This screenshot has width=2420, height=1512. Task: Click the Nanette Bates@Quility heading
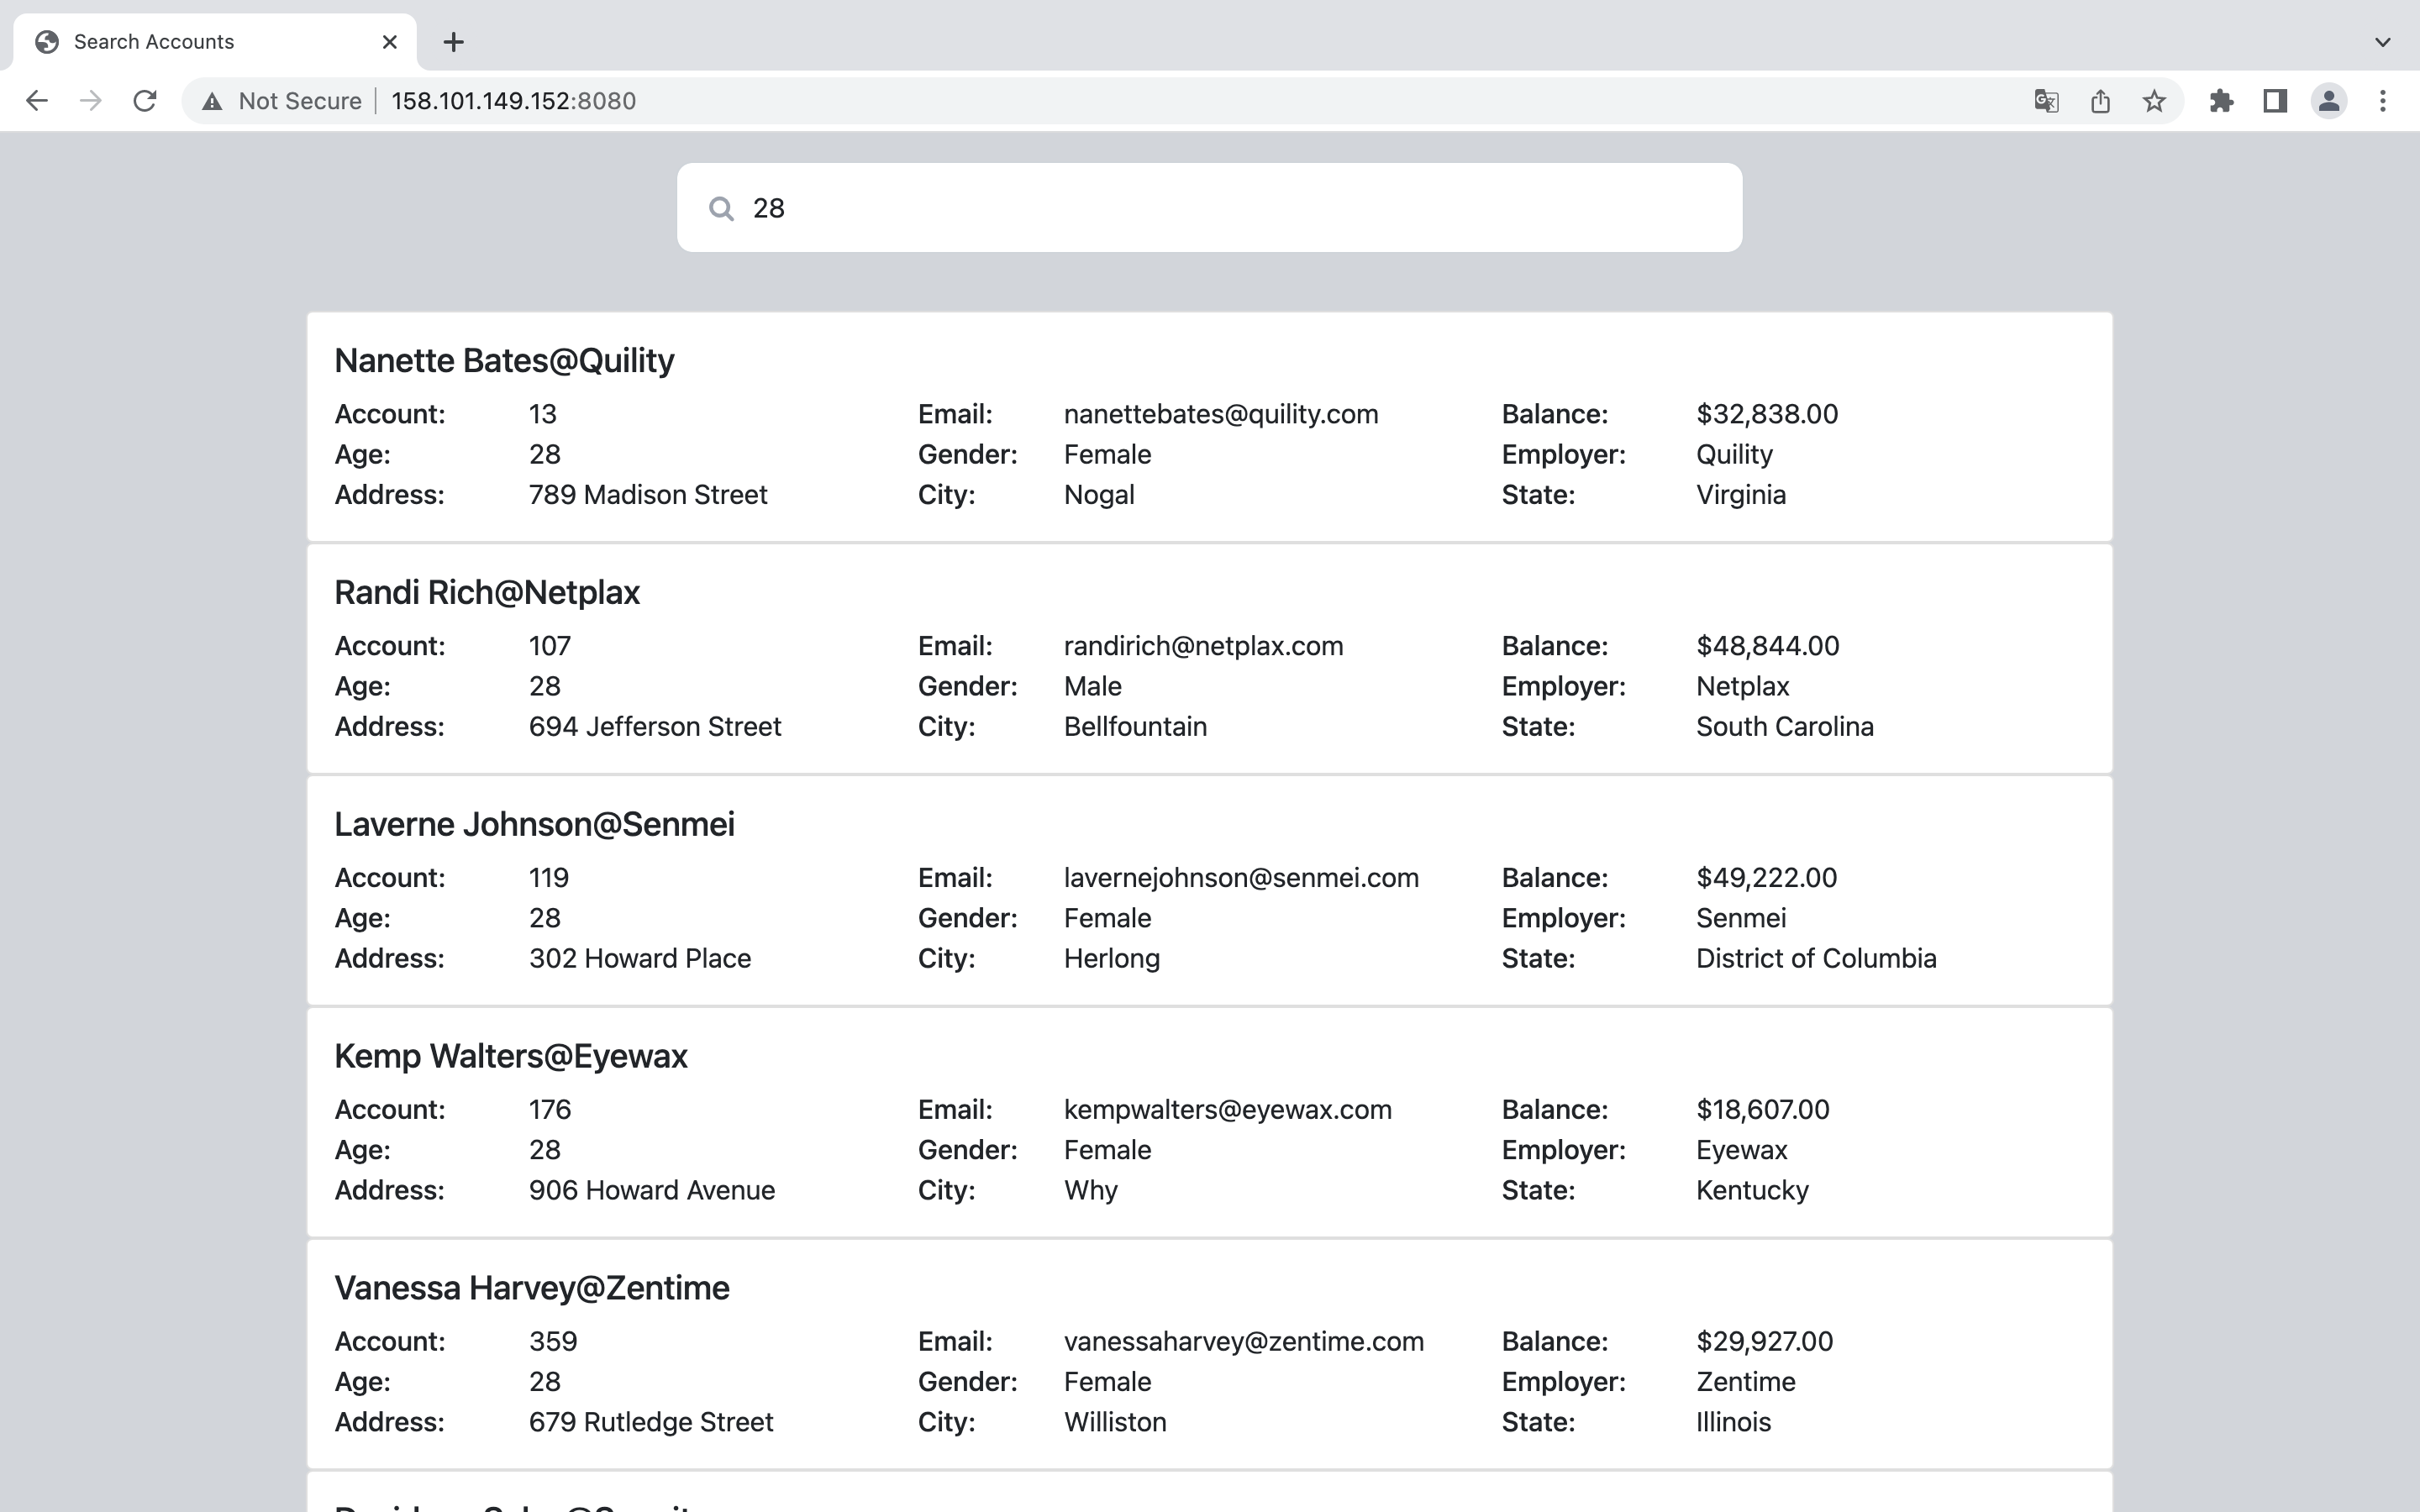[504, 361]
